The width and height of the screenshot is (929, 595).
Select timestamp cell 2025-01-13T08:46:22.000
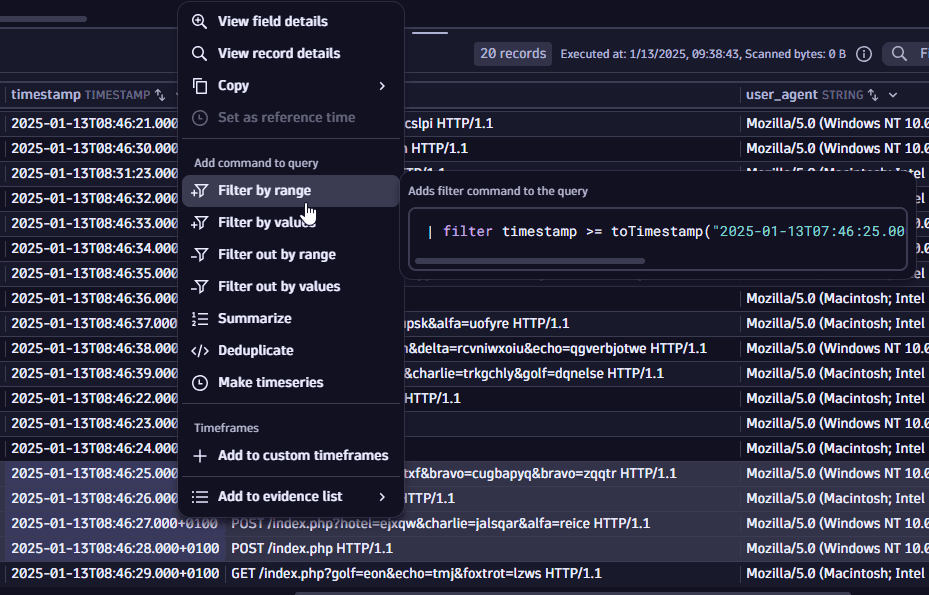[x=94, y=398]
